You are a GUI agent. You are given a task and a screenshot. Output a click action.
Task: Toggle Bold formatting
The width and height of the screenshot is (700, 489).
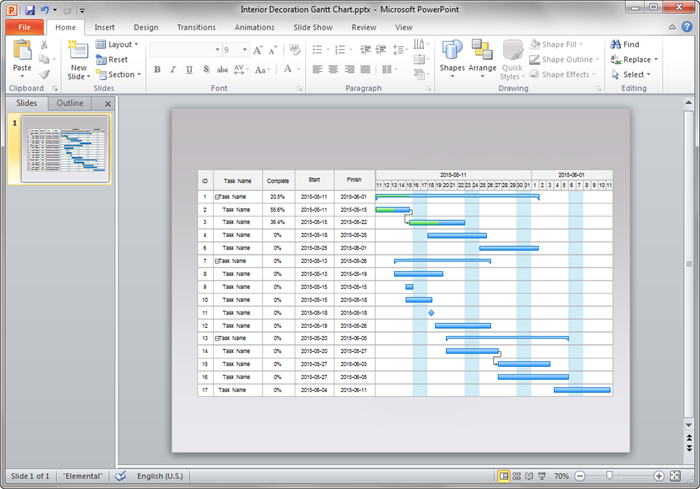click(x=159, y=70)
